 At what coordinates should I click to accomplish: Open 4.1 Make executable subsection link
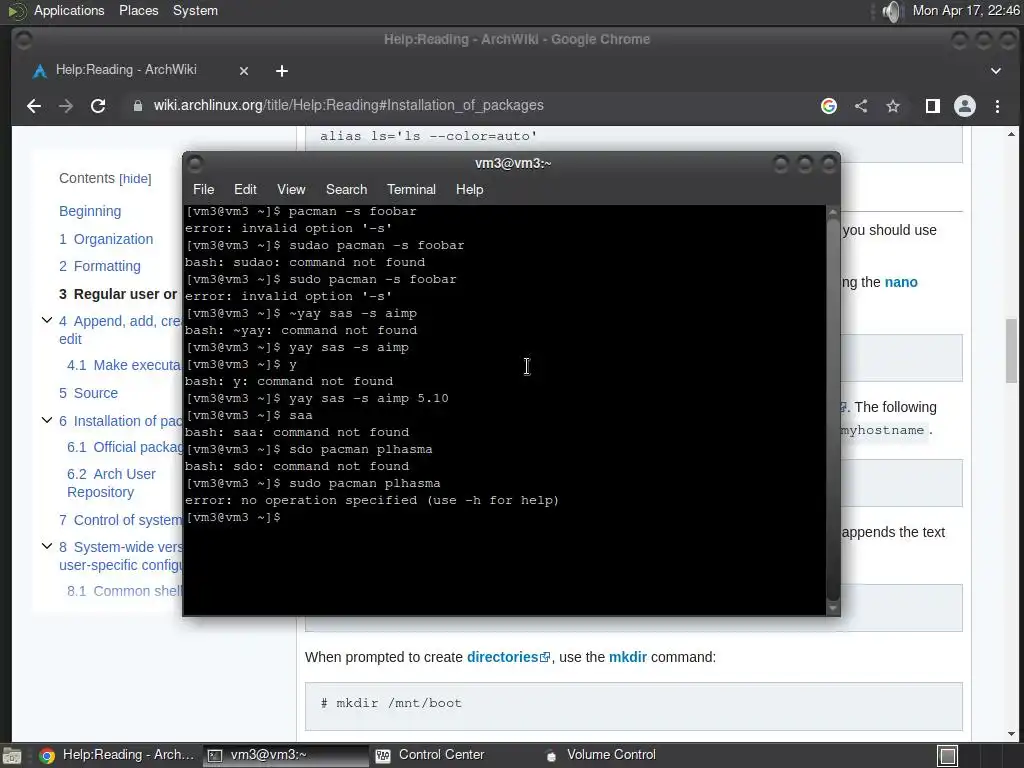point(123,365)
